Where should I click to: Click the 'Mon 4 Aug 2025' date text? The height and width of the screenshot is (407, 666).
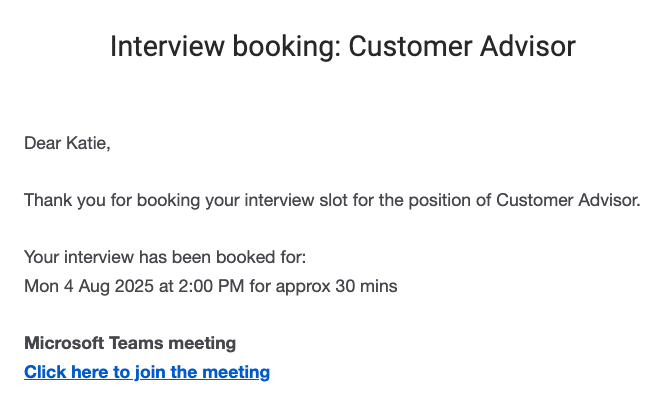coord(89,286)
